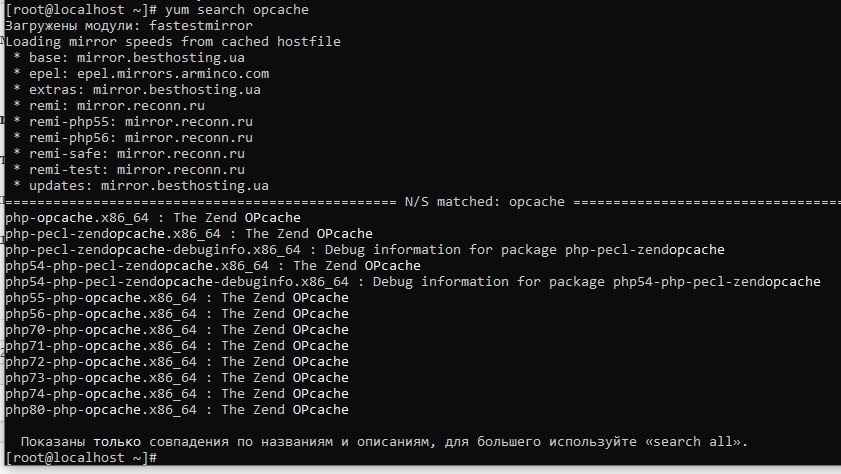Select php-pecl-zendopcache-debuginfo.x86_64 entry

[153, 250]
